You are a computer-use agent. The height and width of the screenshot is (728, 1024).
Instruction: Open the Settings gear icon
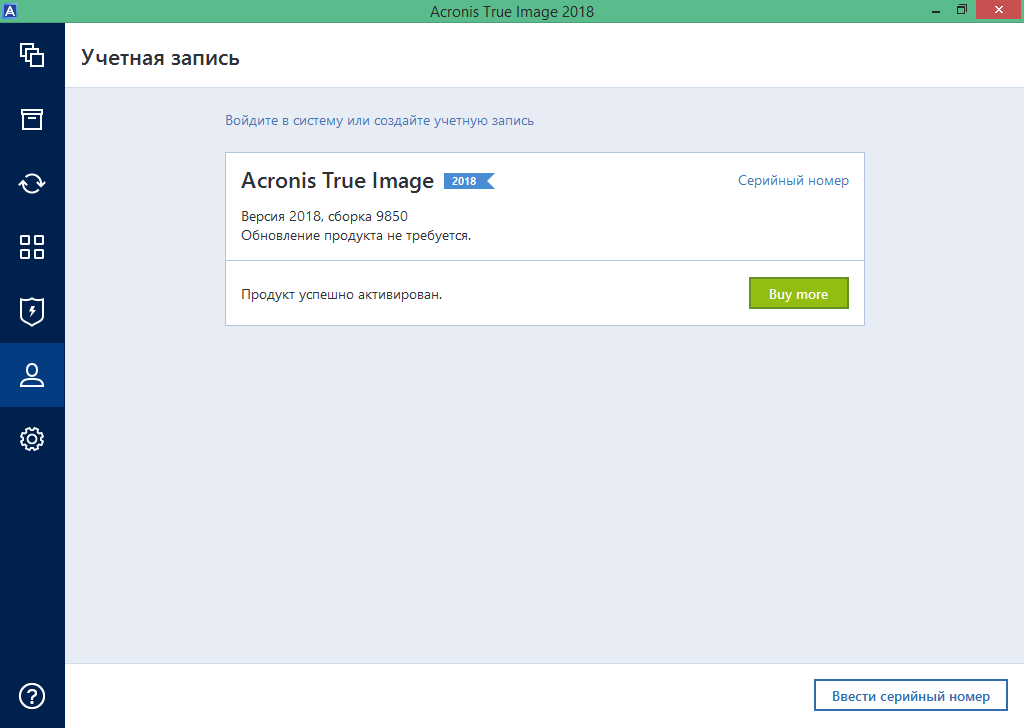tap(32, 439)
